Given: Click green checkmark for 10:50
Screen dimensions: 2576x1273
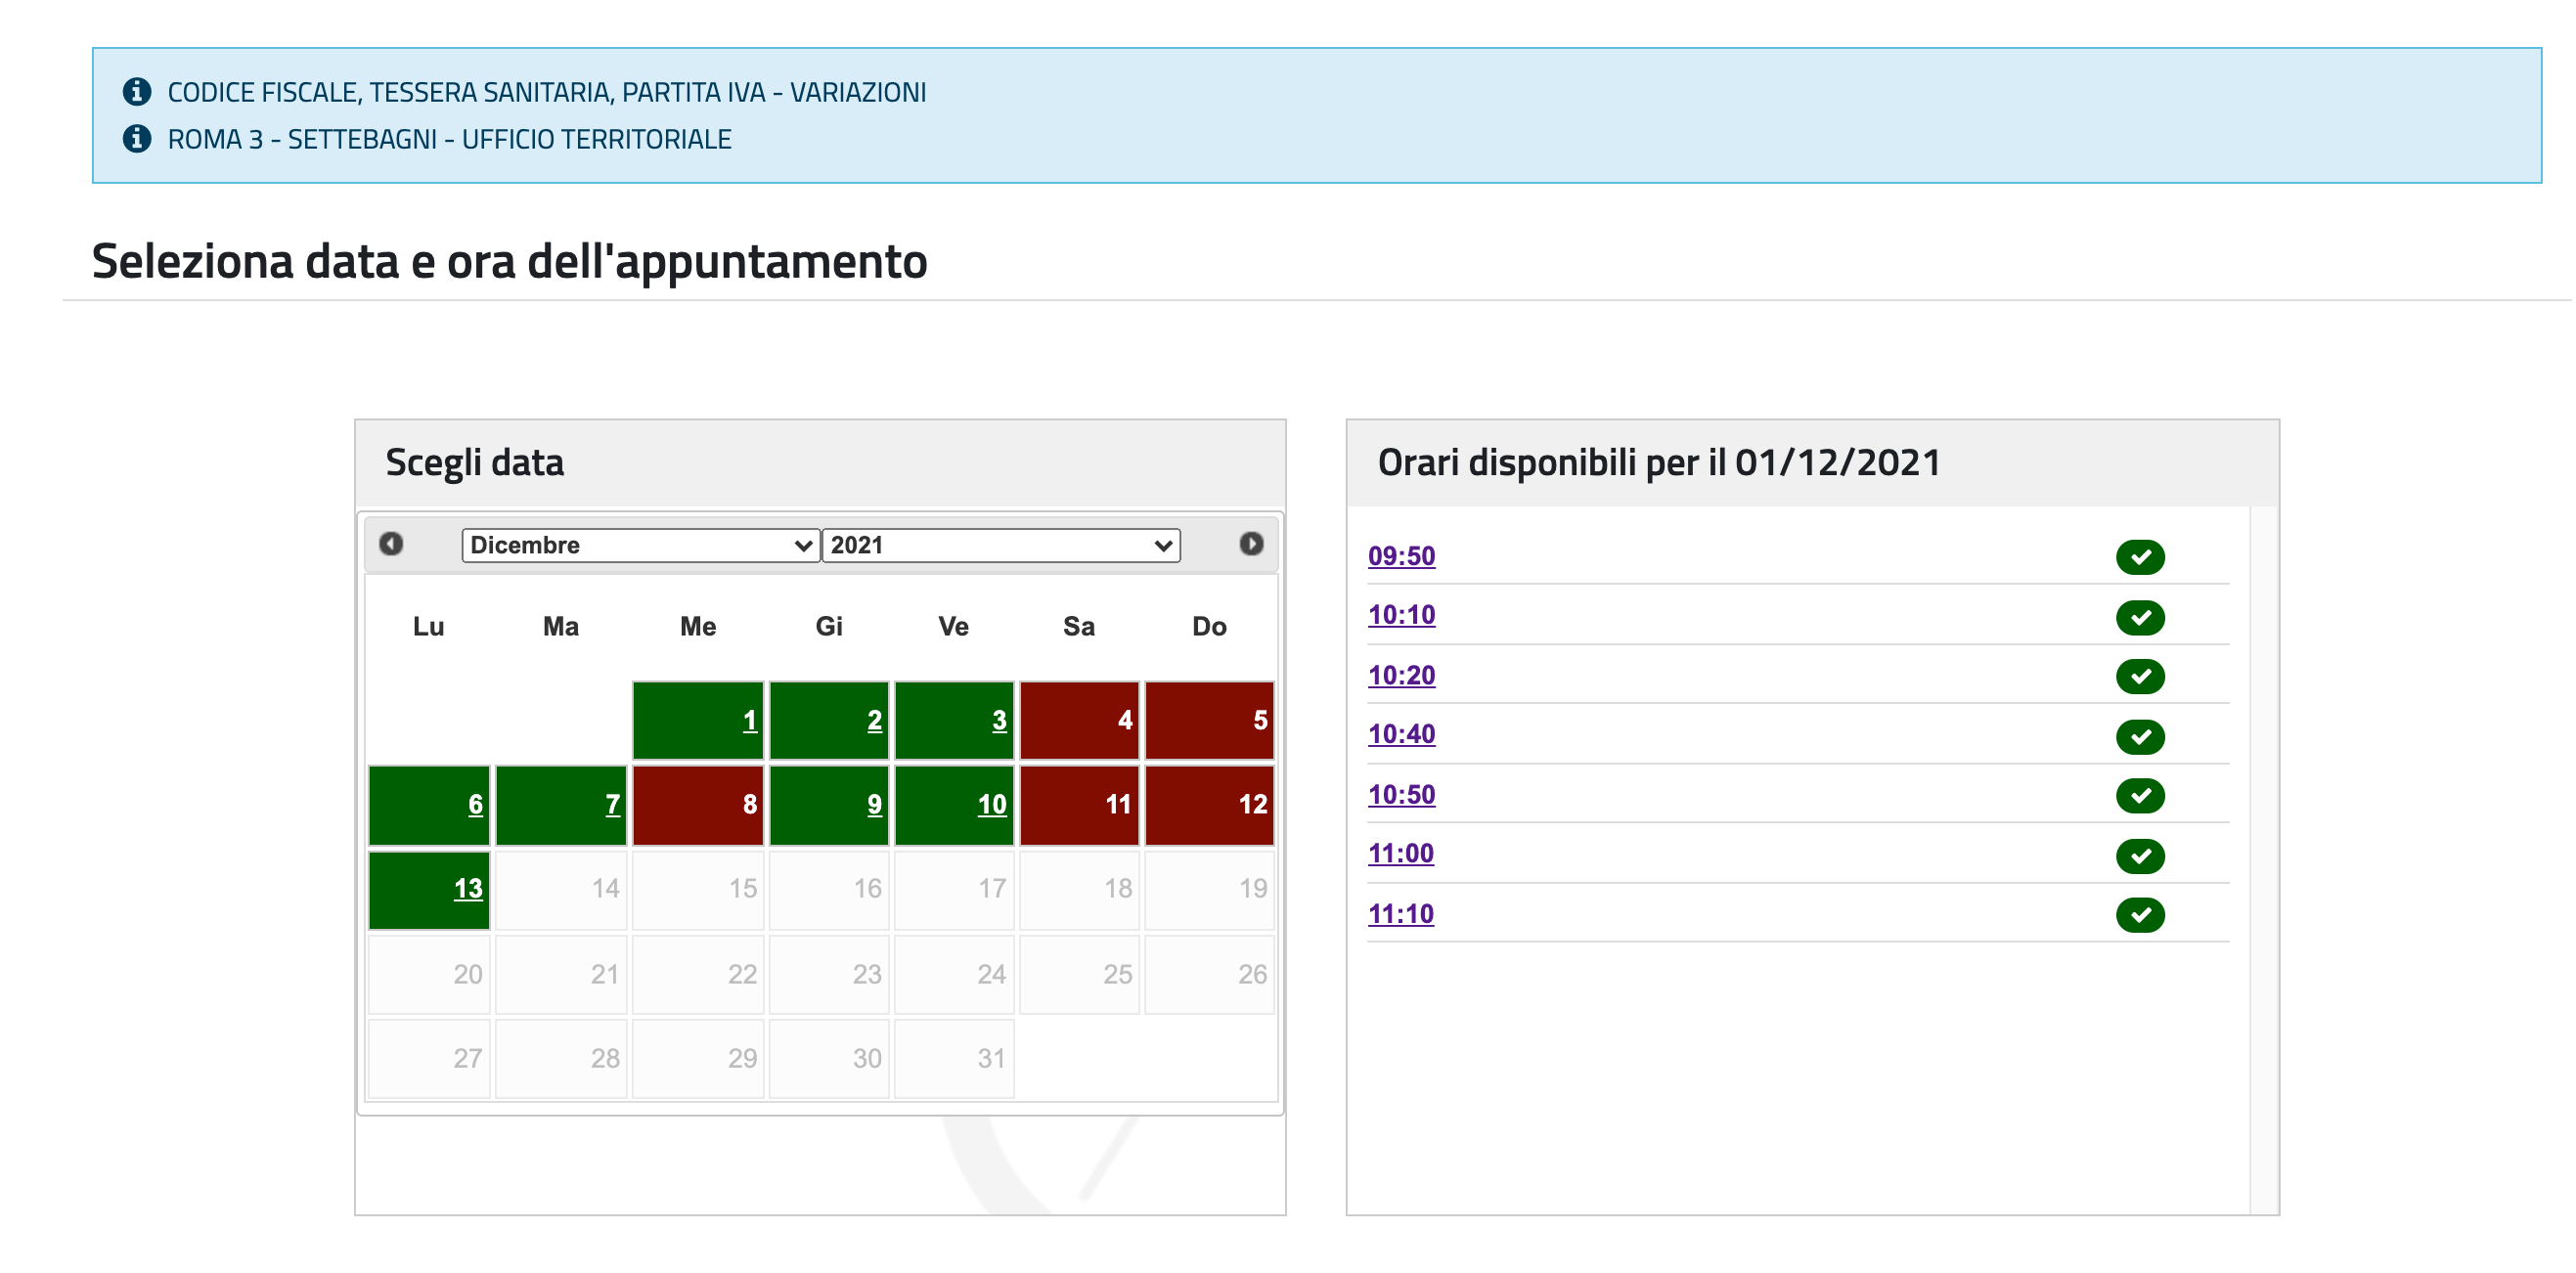Looking at the screenshot, I should pos(2140,796).
